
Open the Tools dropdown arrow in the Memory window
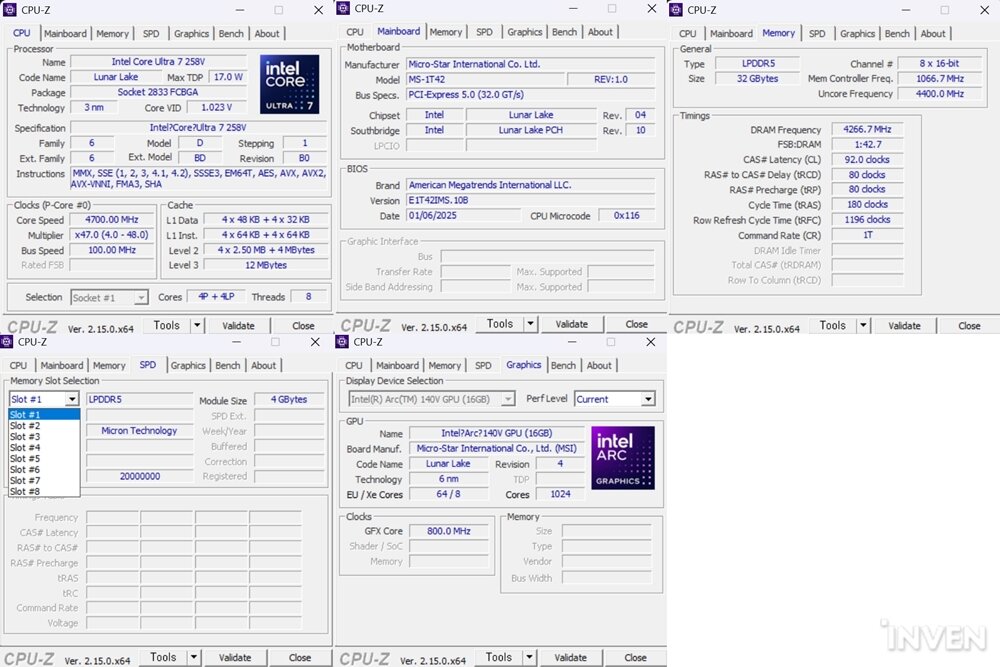pyautogui.click(x=863, y=325)
